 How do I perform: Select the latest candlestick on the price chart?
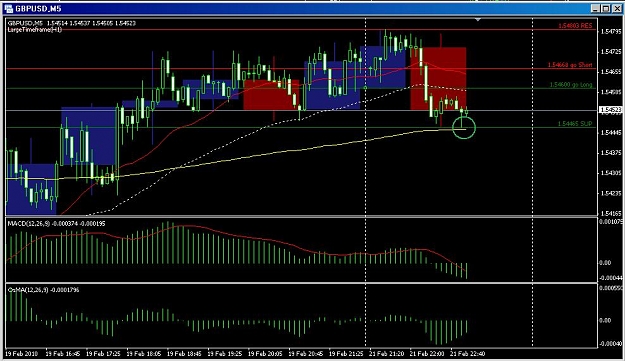[466, 111]
